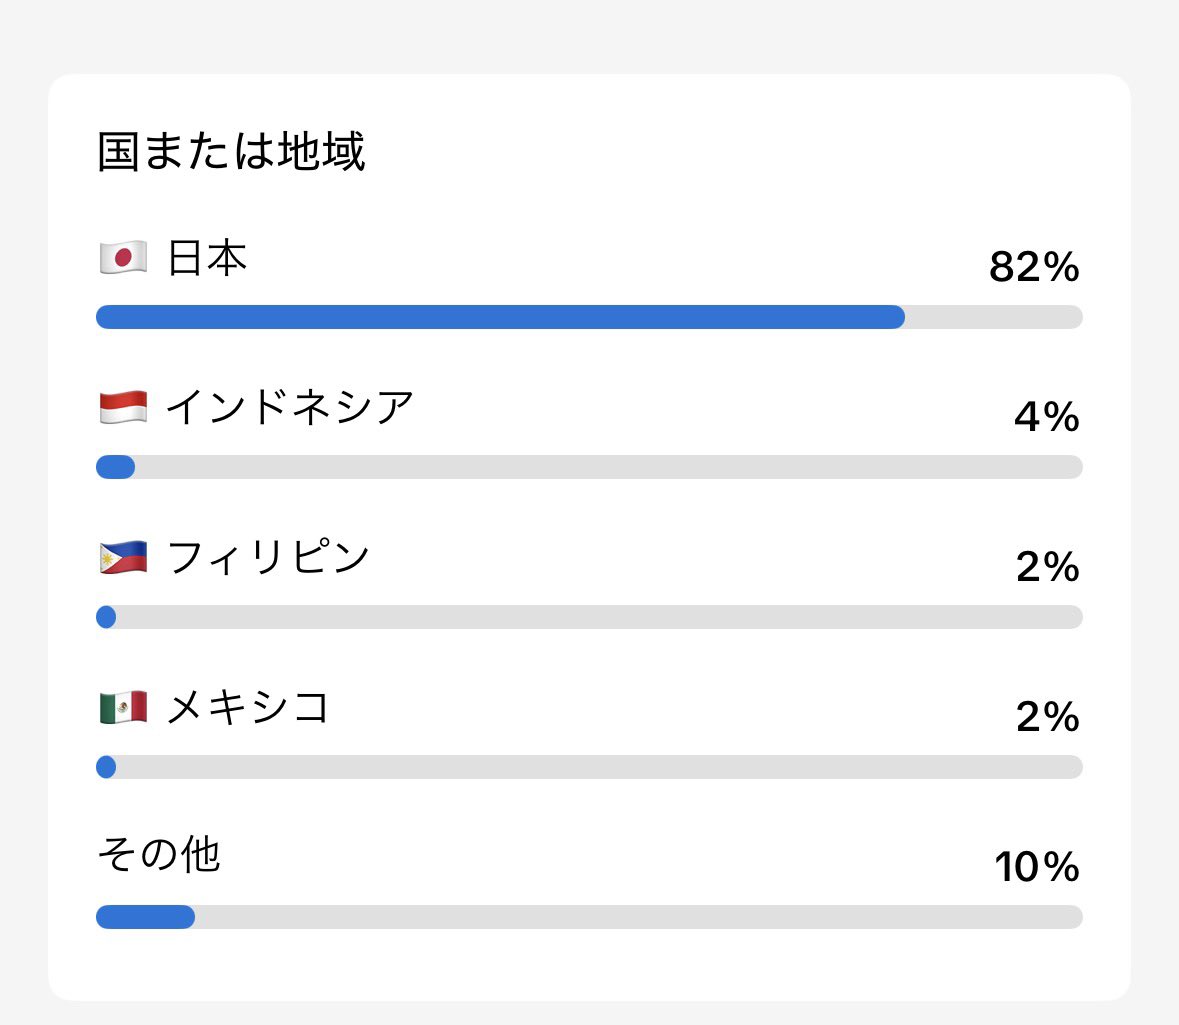Image resolution: width=1179 pixels, height=1025 pixels.
Task: Click the 4% value for Indonesia
Action: (x=1047, y=417)
